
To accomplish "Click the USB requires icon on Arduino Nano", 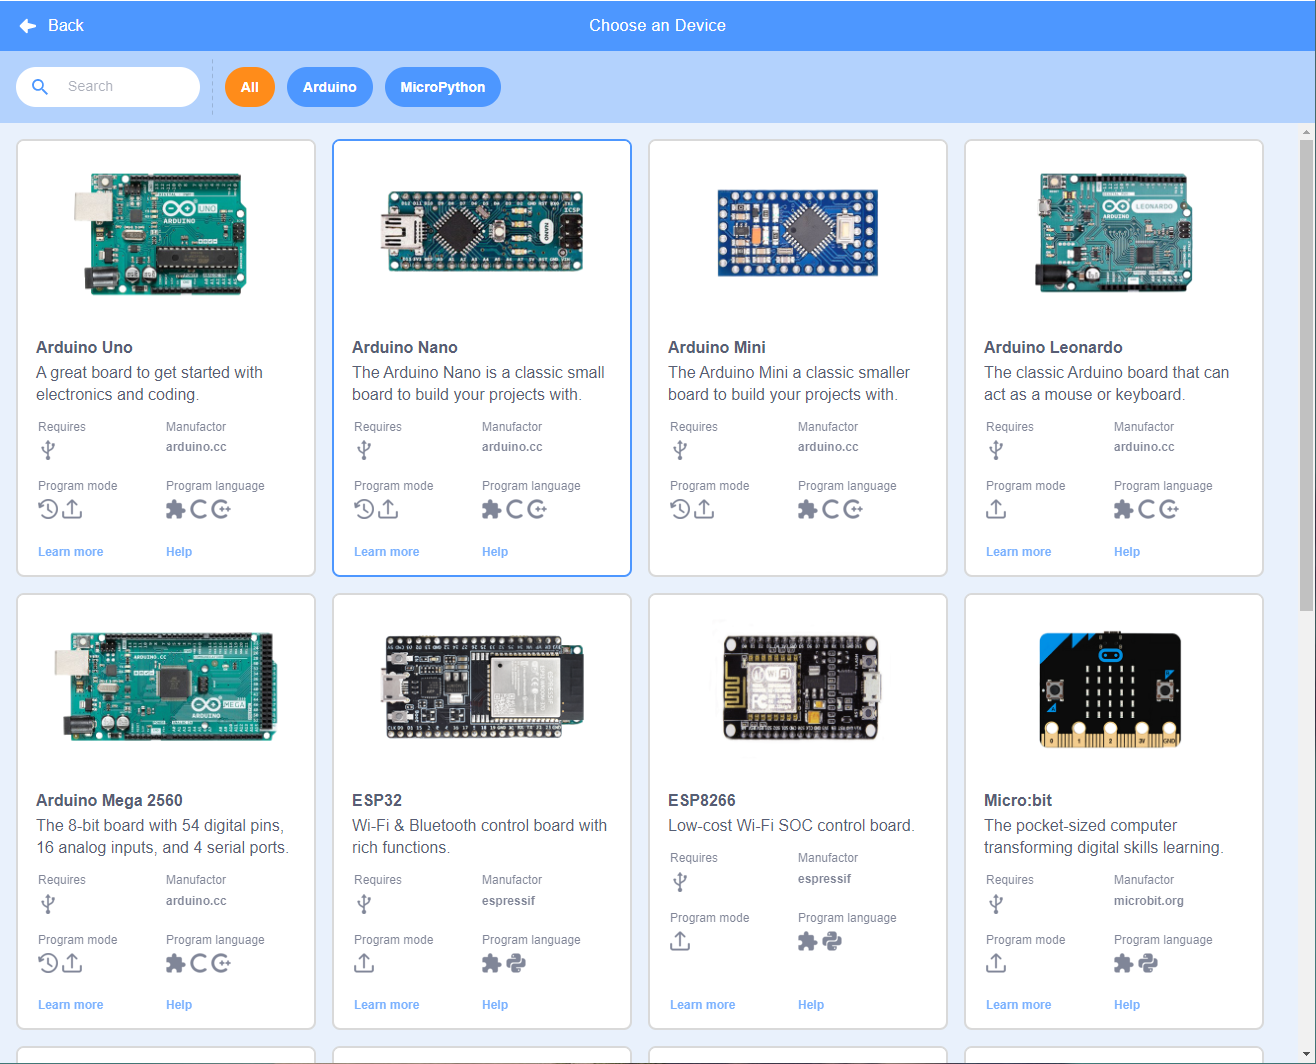I will pos(364,450).
